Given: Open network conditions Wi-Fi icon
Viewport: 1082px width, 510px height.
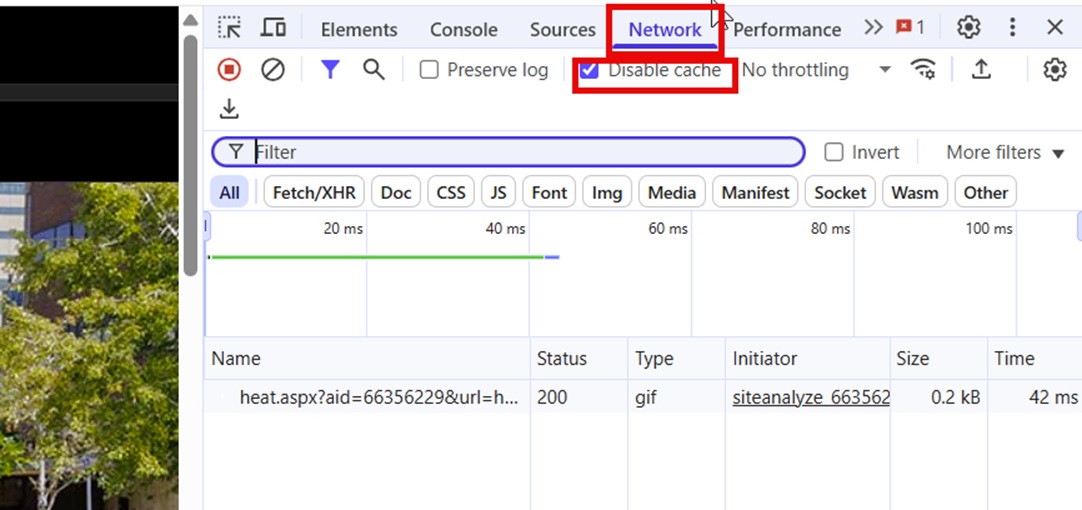Looking at the screenshot, I should pyautogui.click(x=923, y=69).
